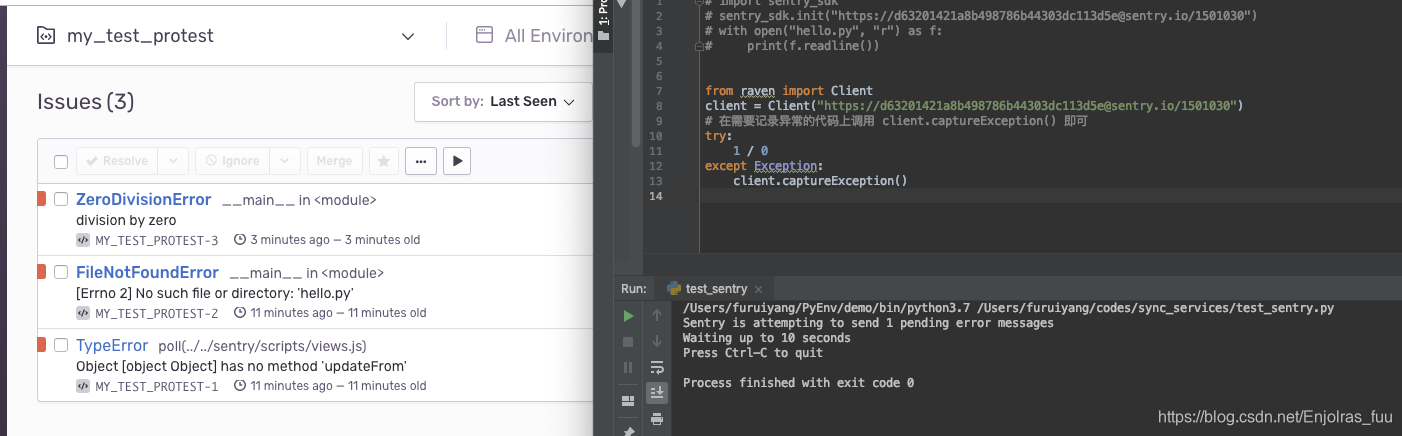Click the python3.7 command path line
Image resolution: width=1402 pixels, height=436 pixels.
tap(1008, 309)
